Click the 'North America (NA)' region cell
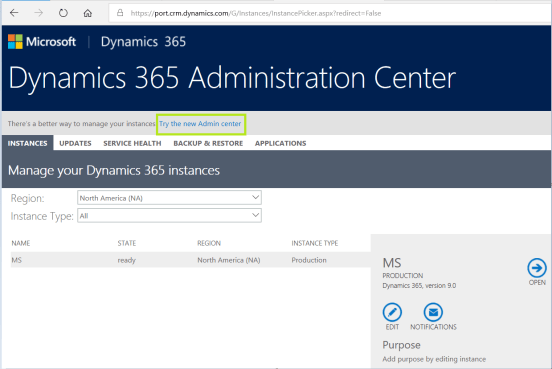 pos(228,260)
